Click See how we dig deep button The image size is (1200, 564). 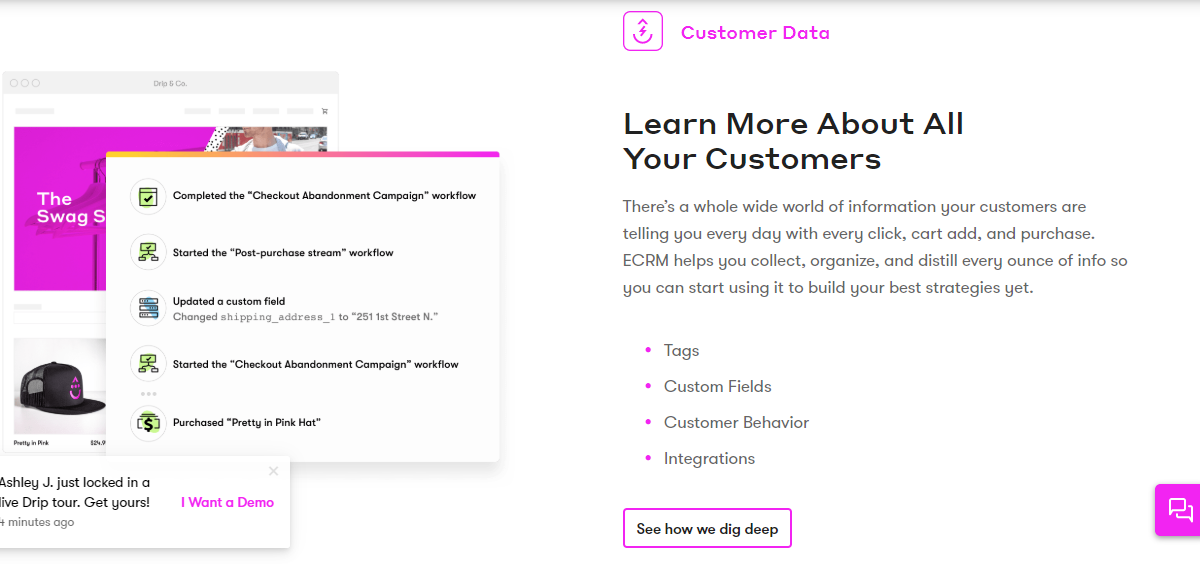coord(707,528)
